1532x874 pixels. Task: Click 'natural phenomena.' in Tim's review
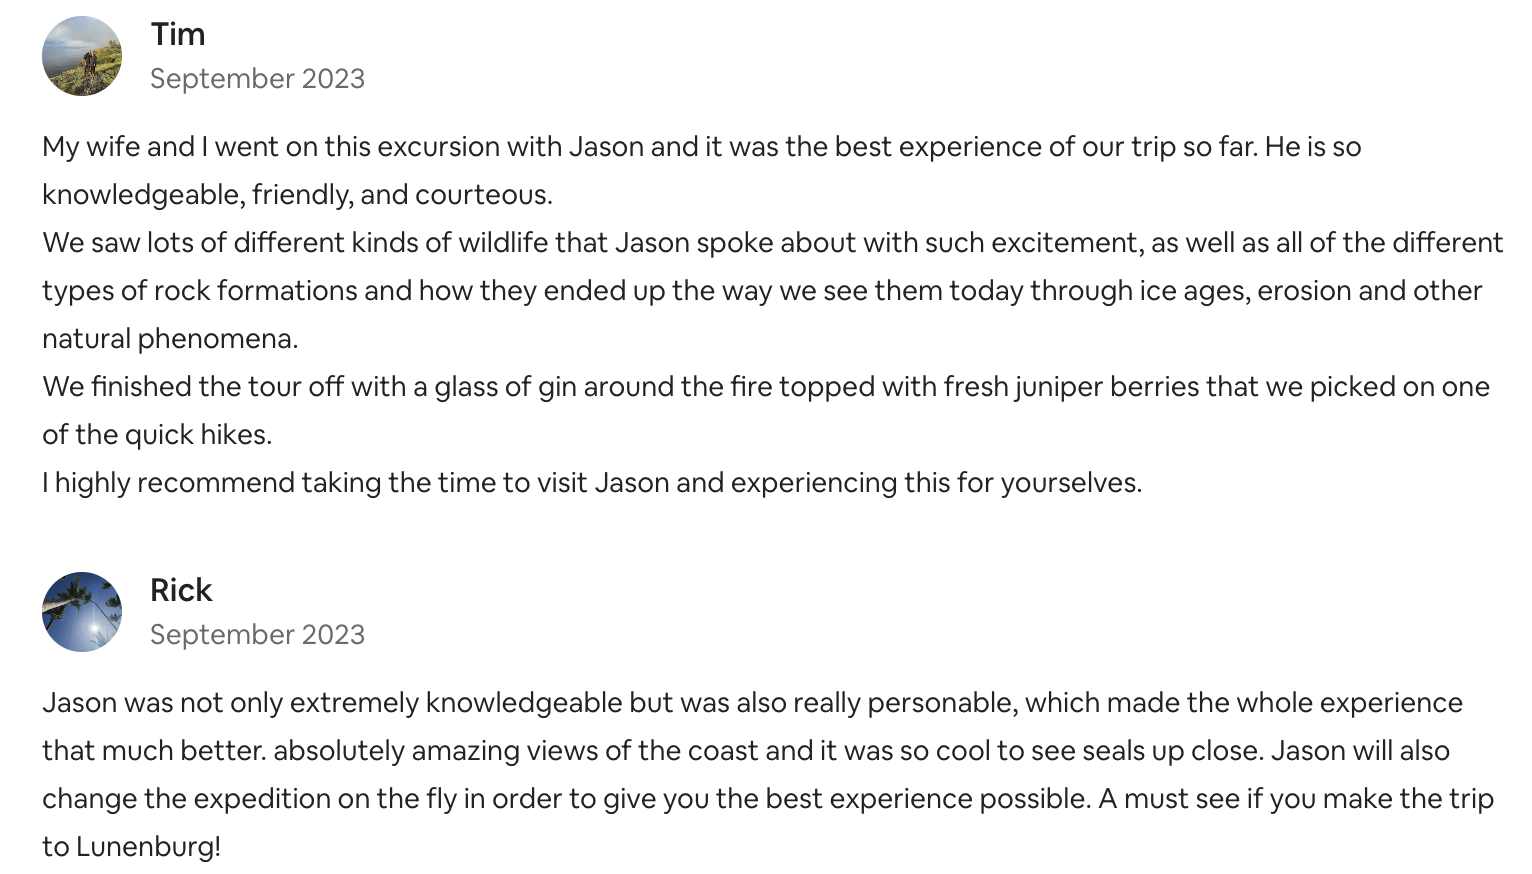tap(170, 339)
